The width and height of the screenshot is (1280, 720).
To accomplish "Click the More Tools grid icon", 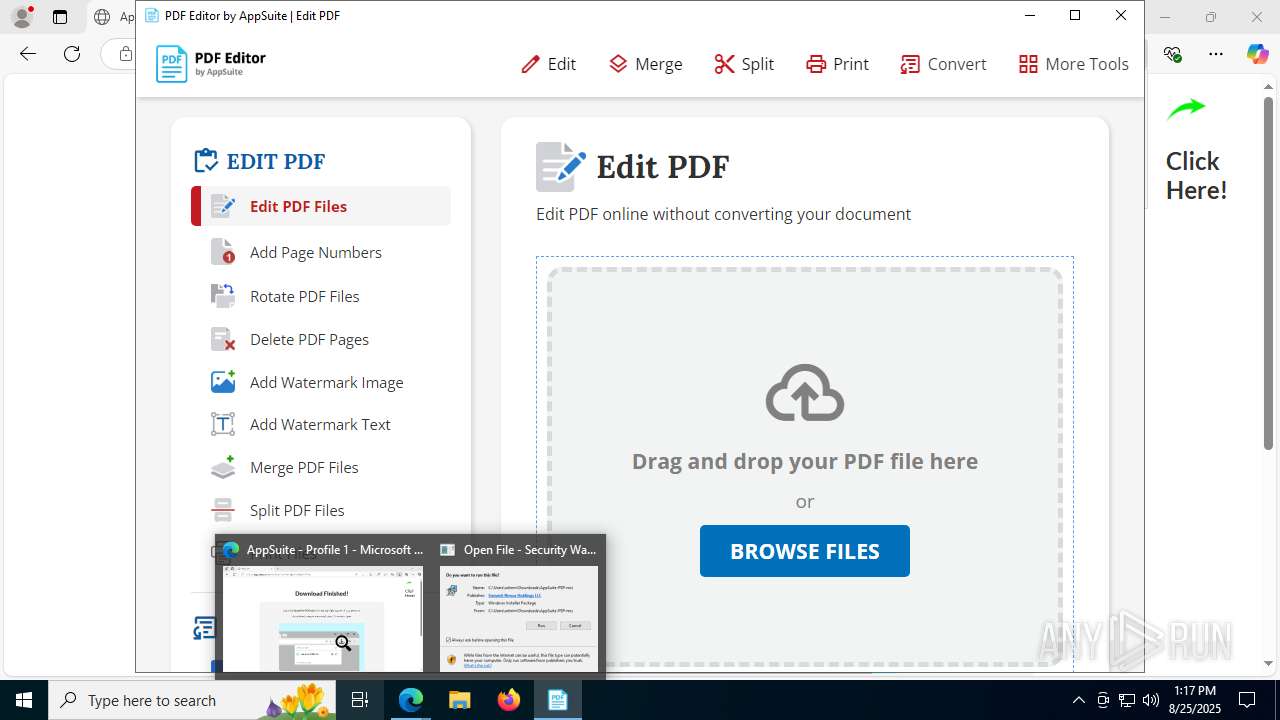I will [x=1028, y=64].
